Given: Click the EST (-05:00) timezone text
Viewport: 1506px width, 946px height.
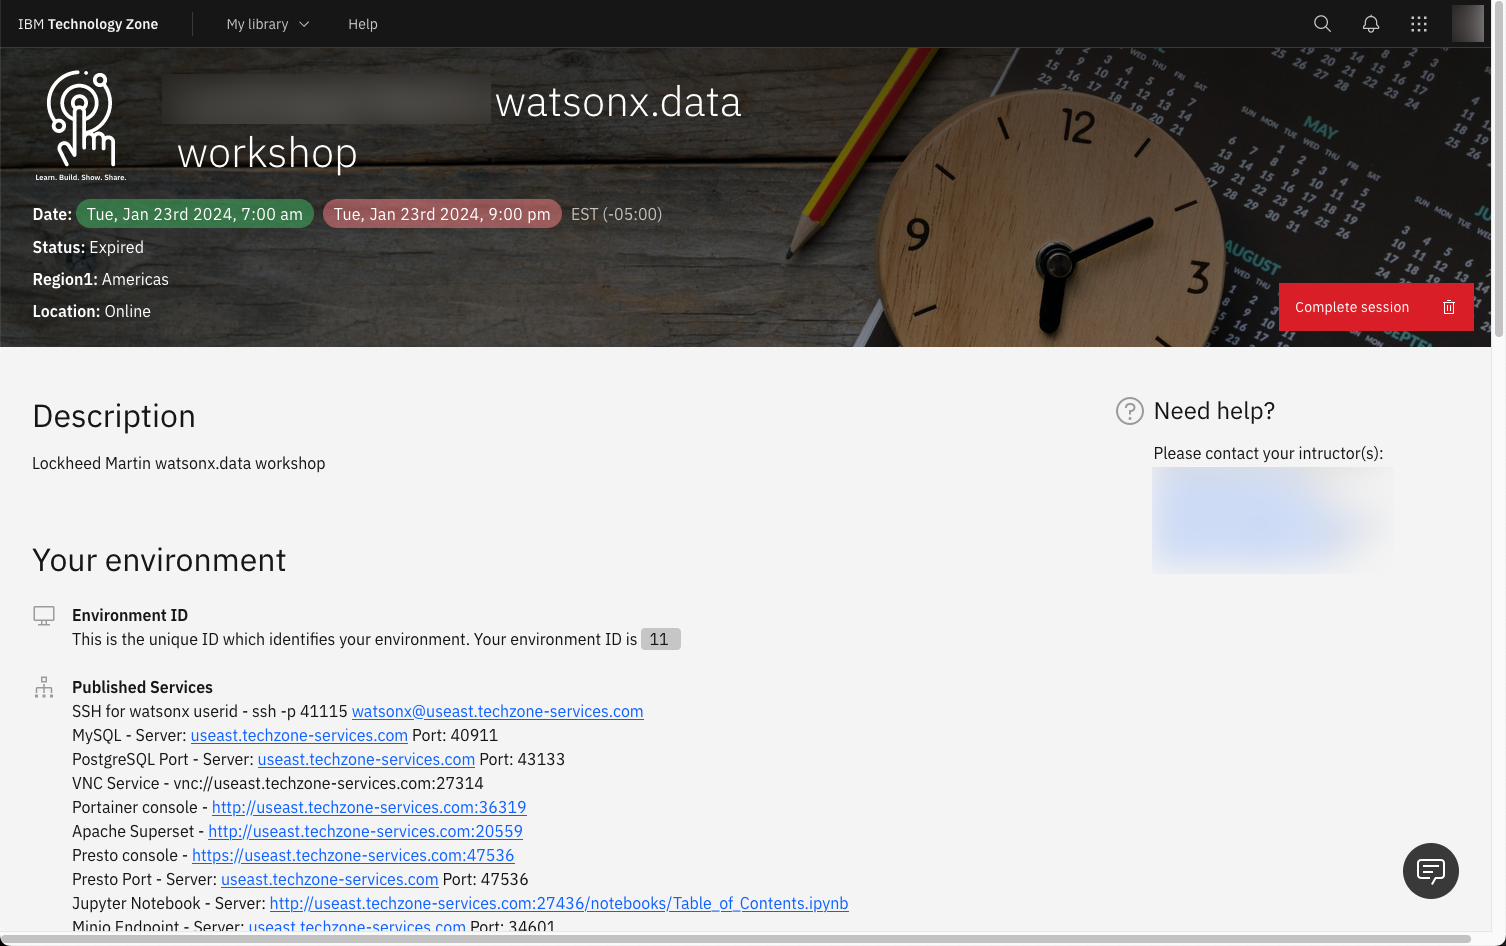Looking at the screenshot, I should point(616,214).
